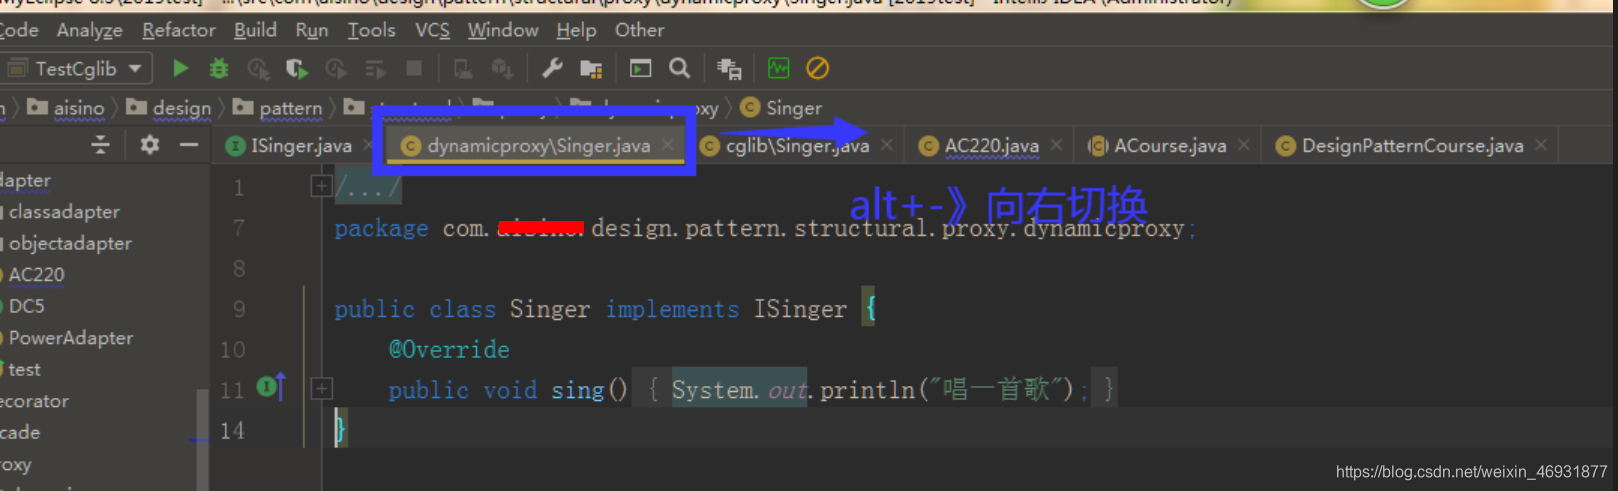Click the orange prohibited circle icon

(x=817, y=68)
